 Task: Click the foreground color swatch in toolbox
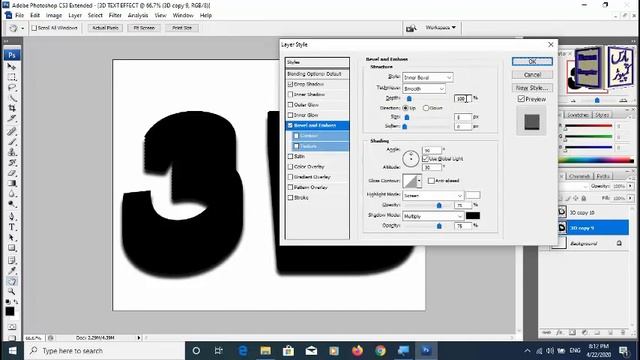[9, 311]
